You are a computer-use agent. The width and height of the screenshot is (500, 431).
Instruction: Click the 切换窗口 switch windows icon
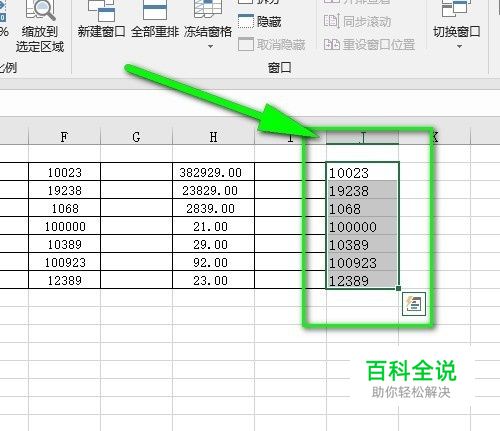point(456,10)
